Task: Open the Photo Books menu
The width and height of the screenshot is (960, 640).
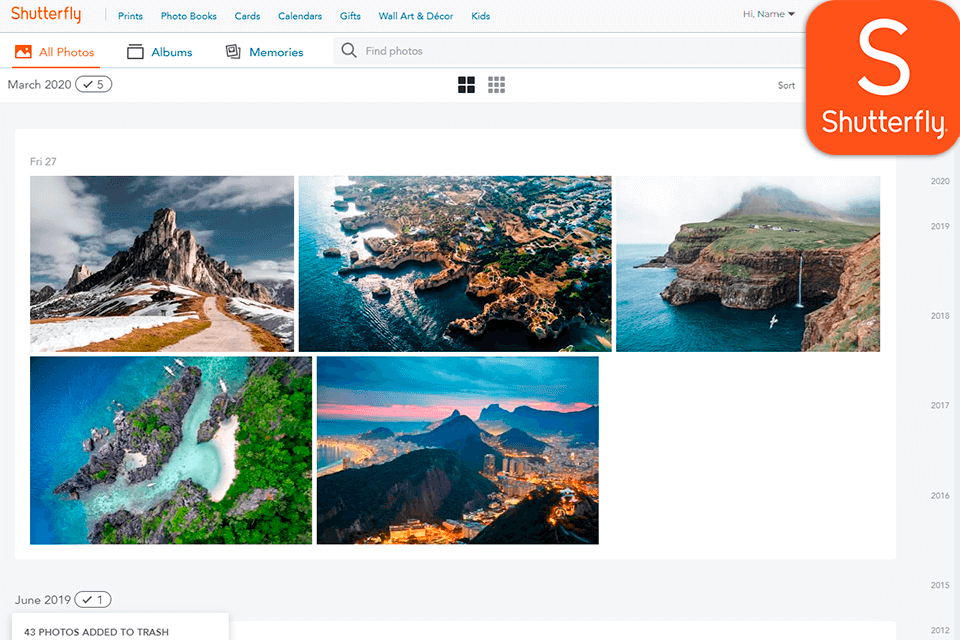Action: click(189, 16)
